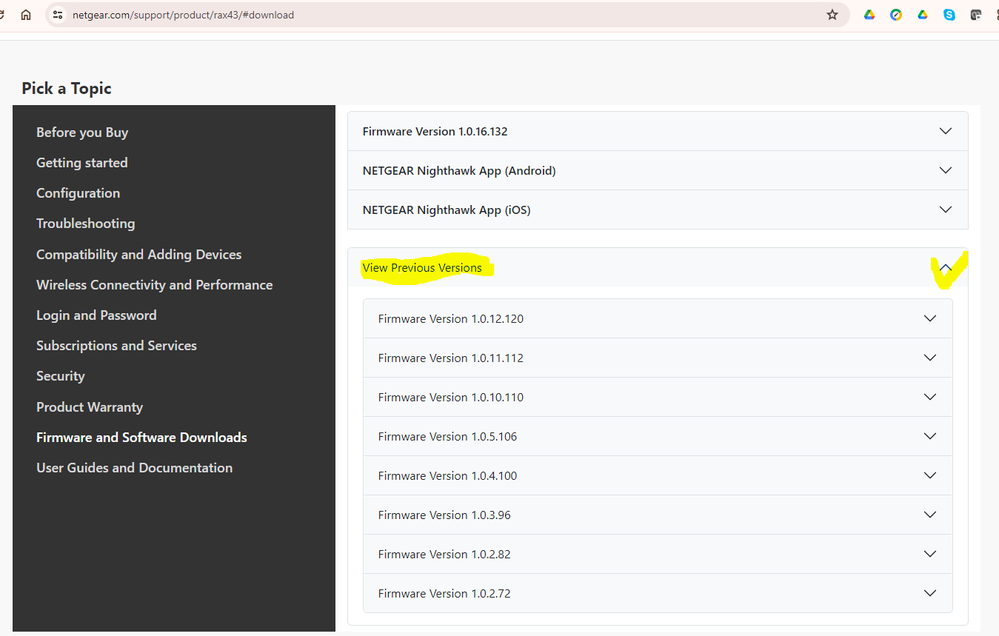Open Subscriptions and Services topic
This screenshot has width=999, height=636.
click(x=117, y=345)
